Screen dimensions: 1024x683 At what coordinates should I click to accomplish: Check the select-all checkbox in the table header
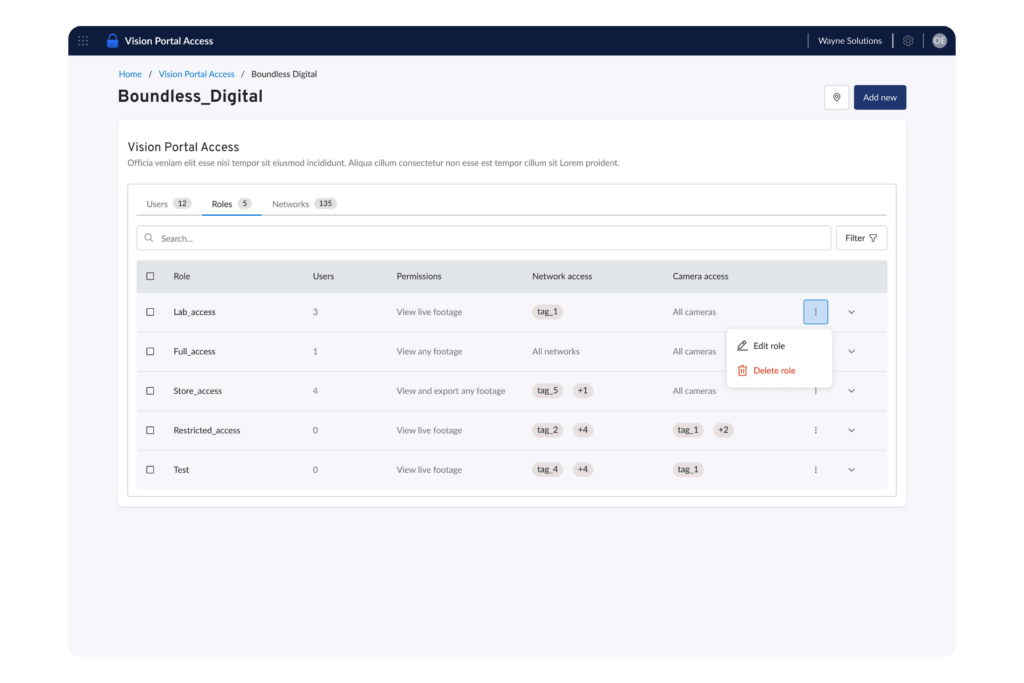click(151, 276)
